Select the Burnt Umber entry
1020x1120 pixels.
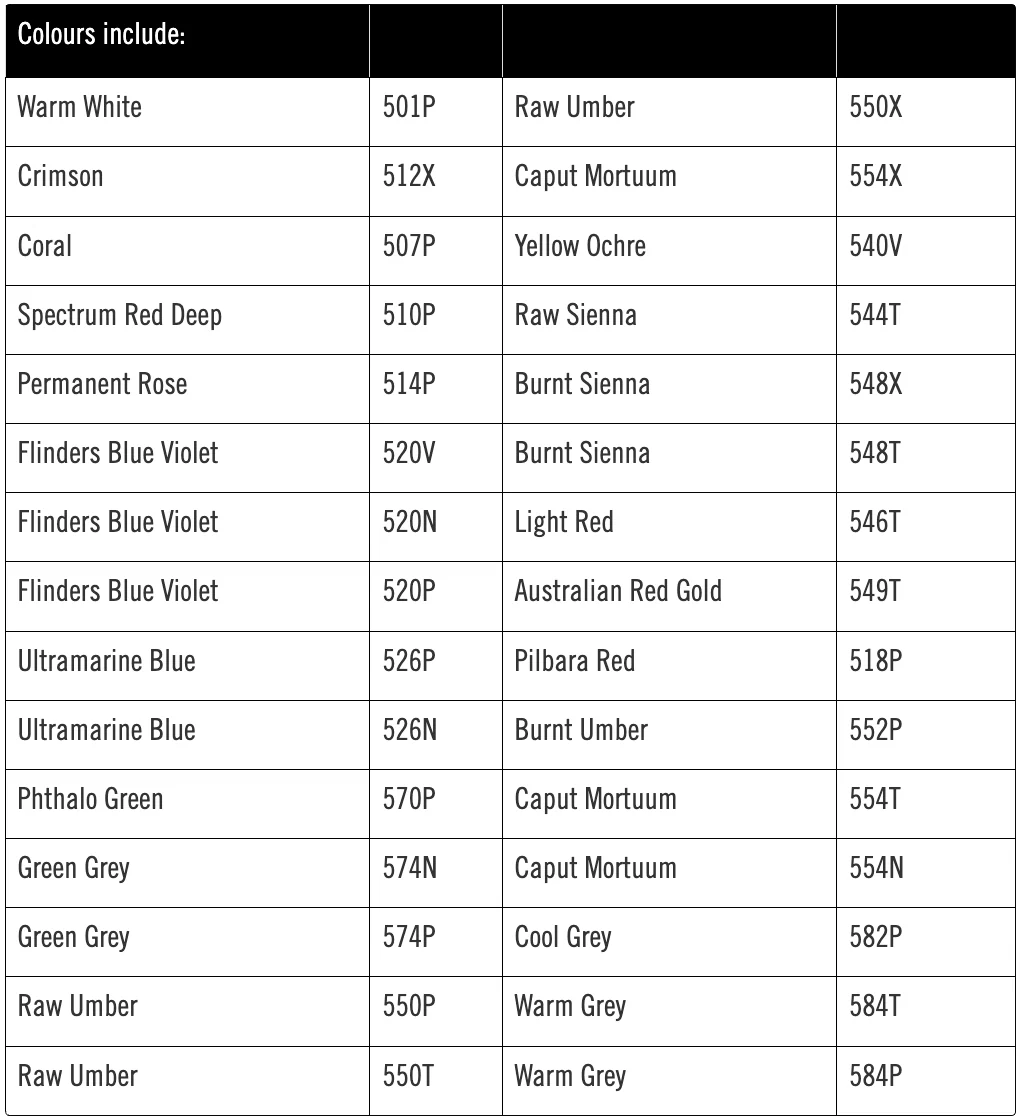(581, 730)
